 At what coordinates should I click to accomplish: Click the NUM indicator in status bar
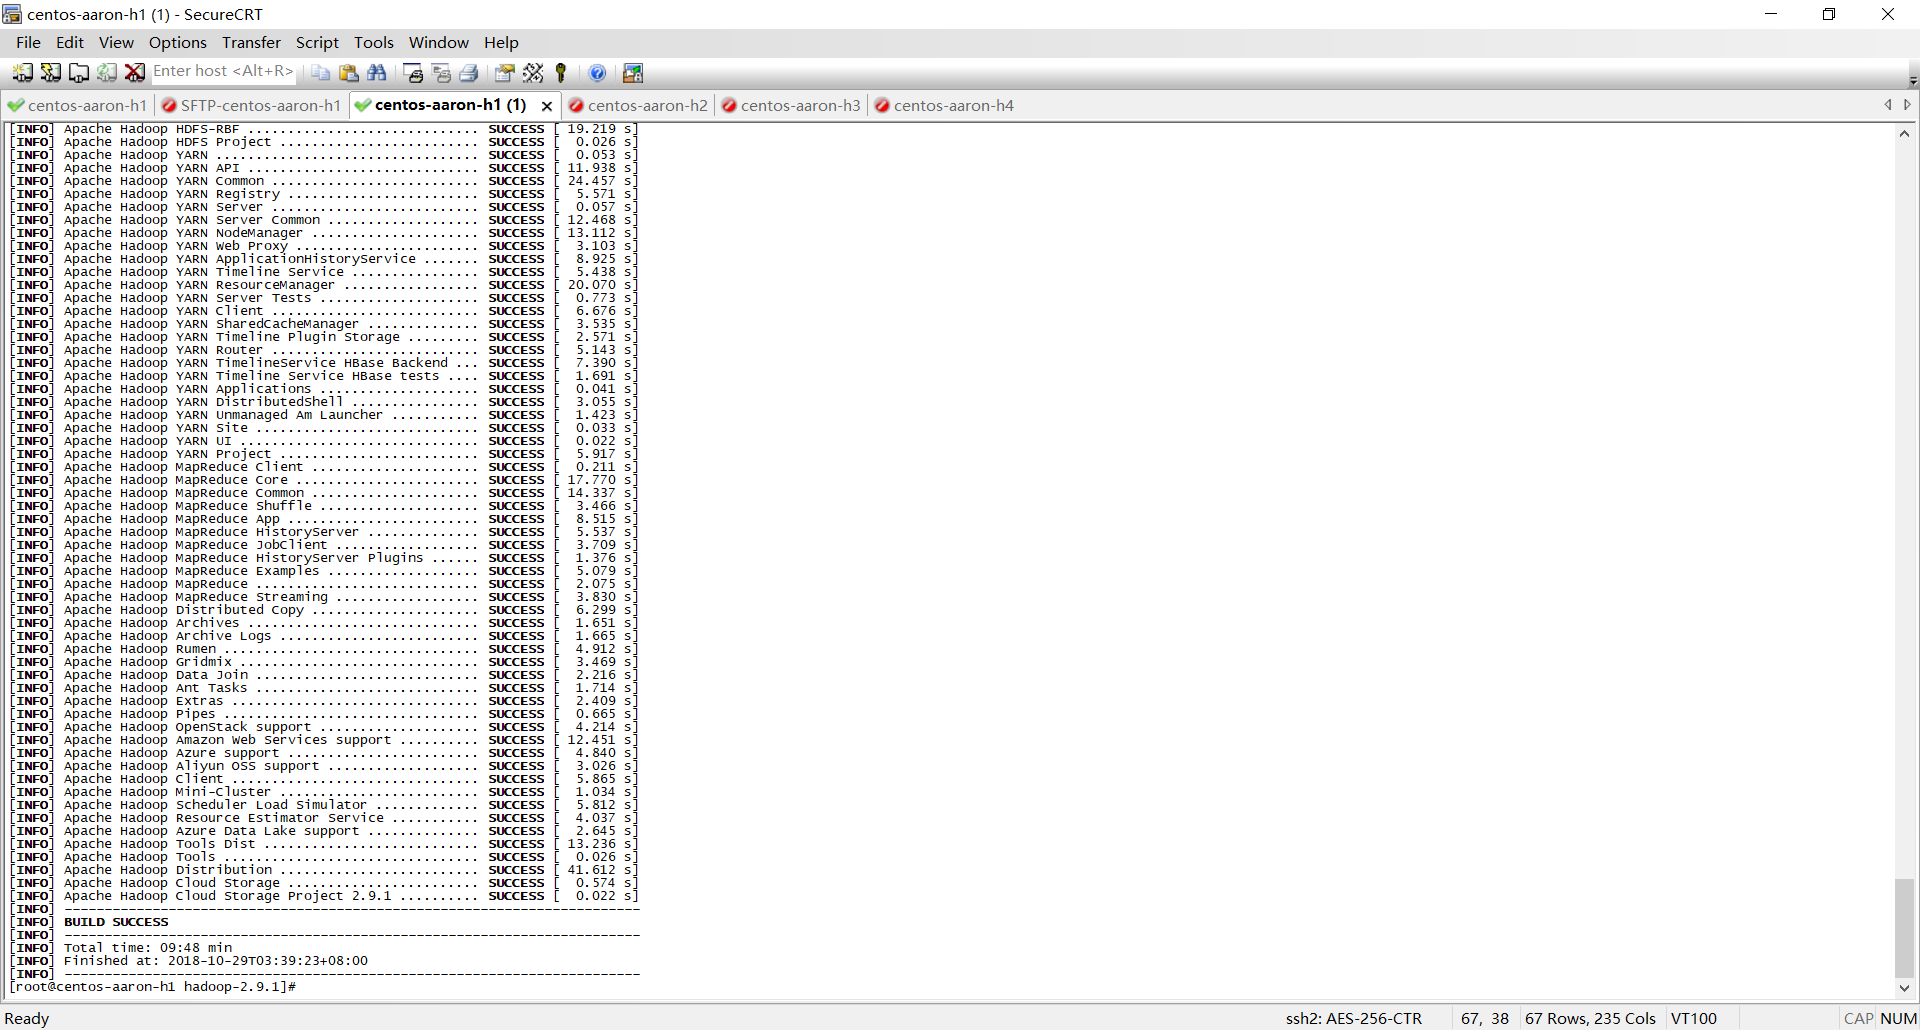coord(1898,1018)
